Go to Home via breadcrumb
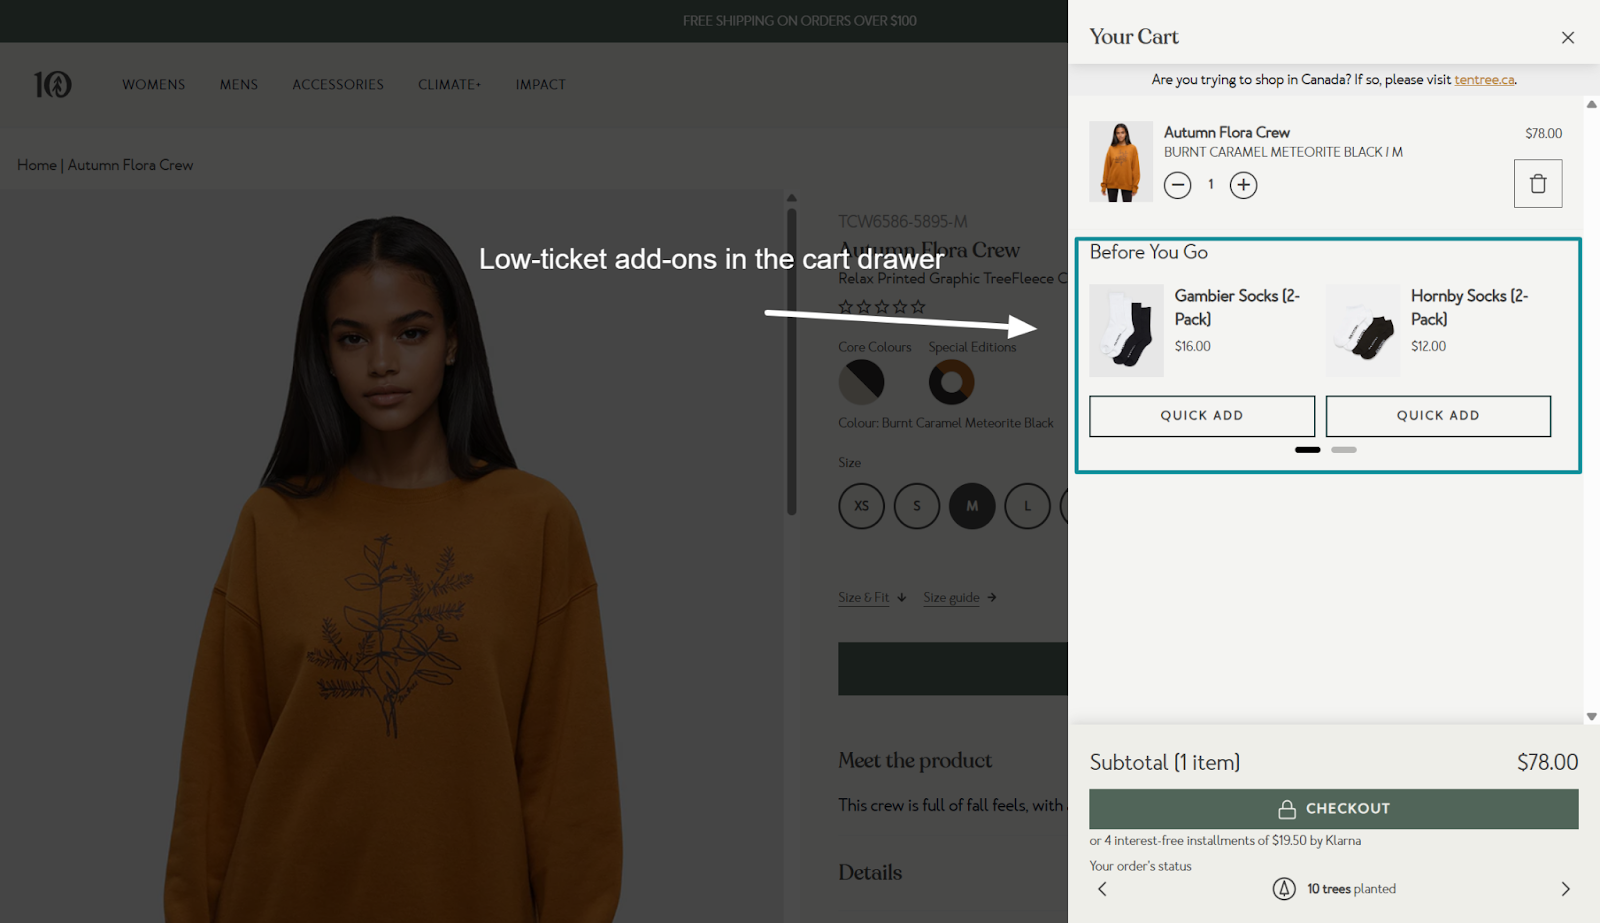The image size is (1600, 923). [37, 165]
